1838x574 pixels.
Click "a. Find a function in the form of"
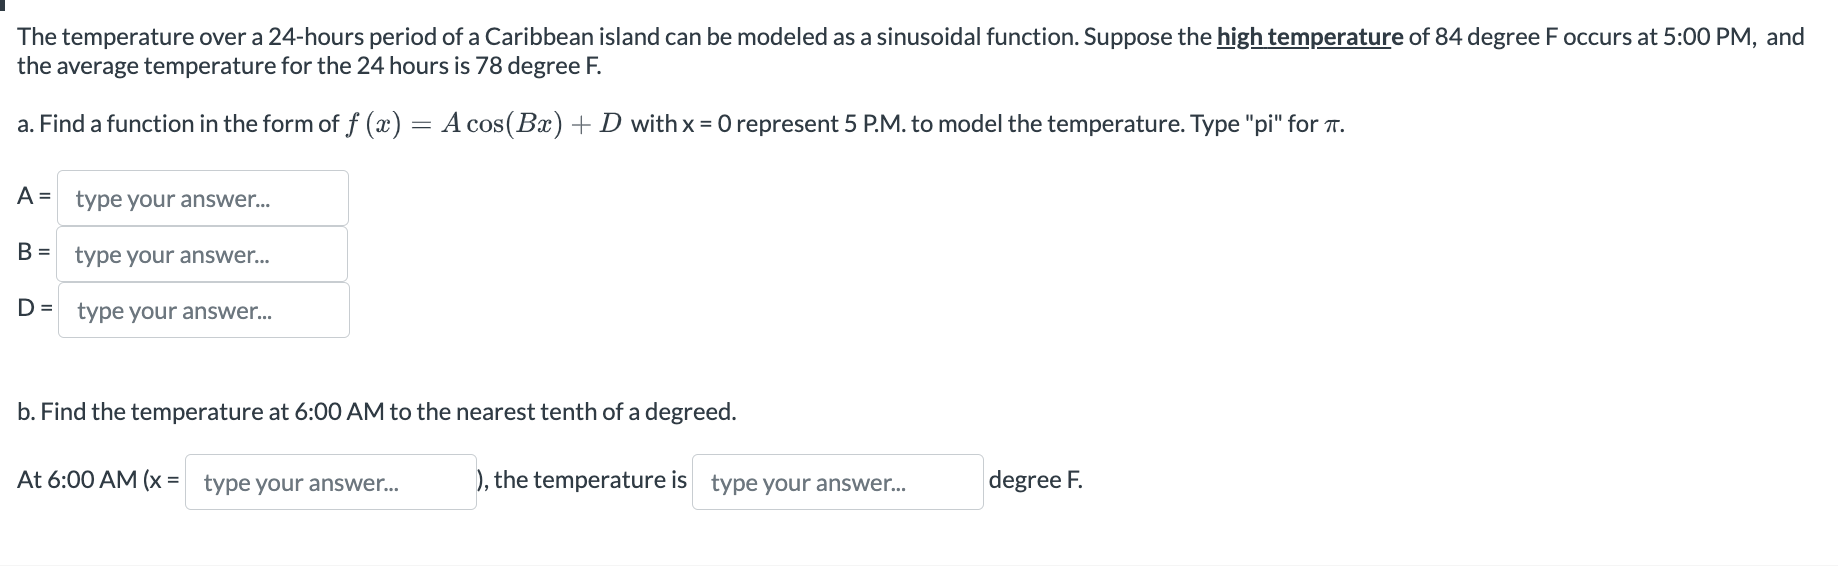point(178,124)
